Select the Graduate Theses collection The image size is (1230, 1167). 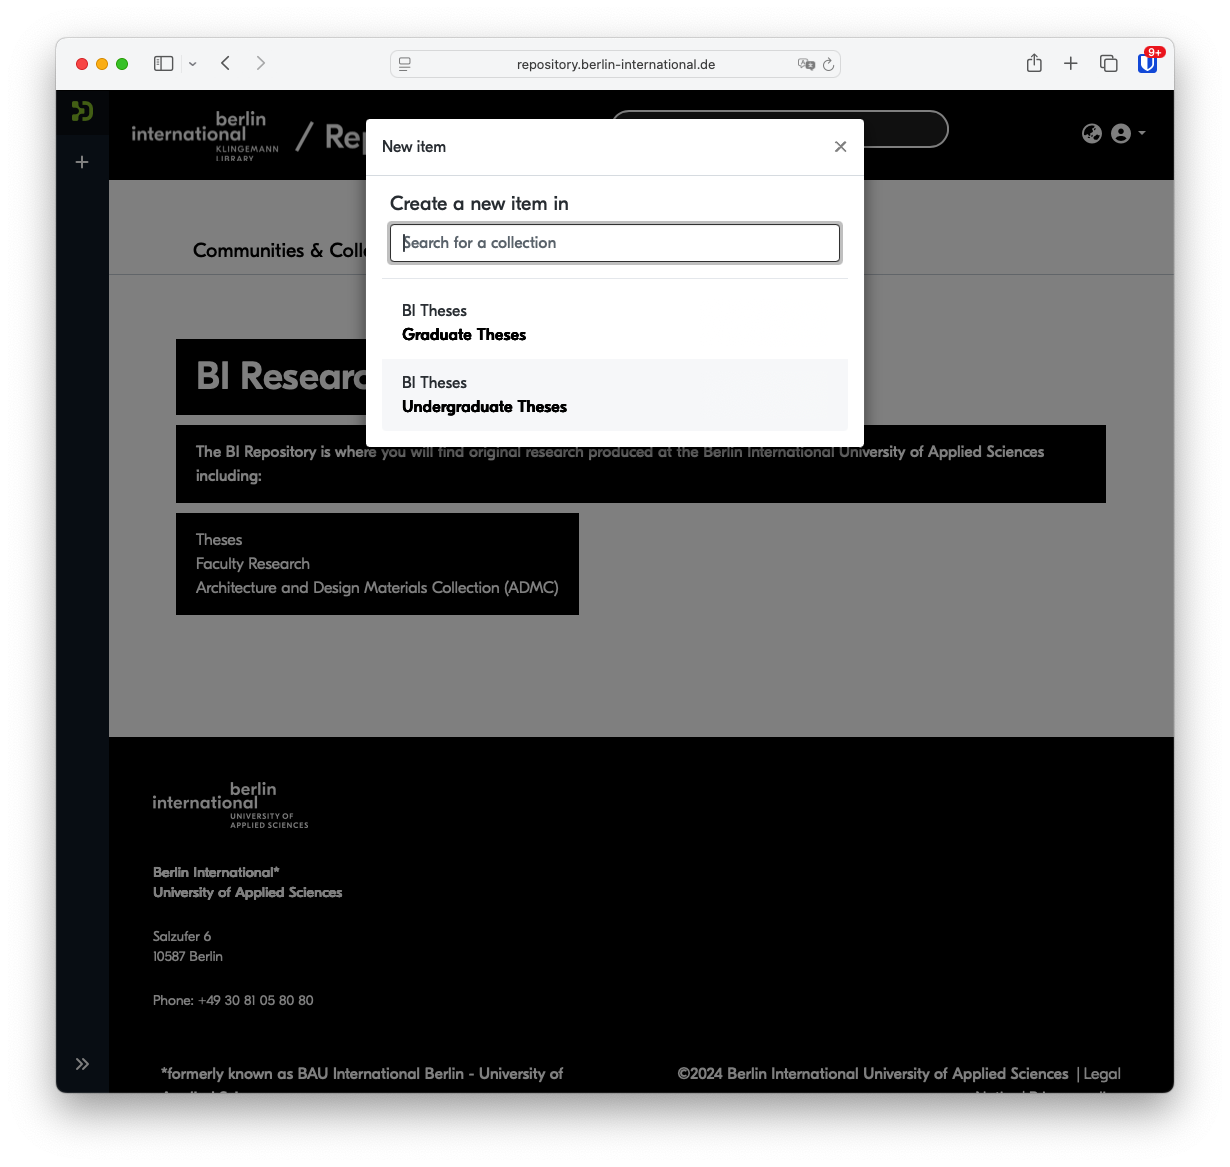point(615,323)
